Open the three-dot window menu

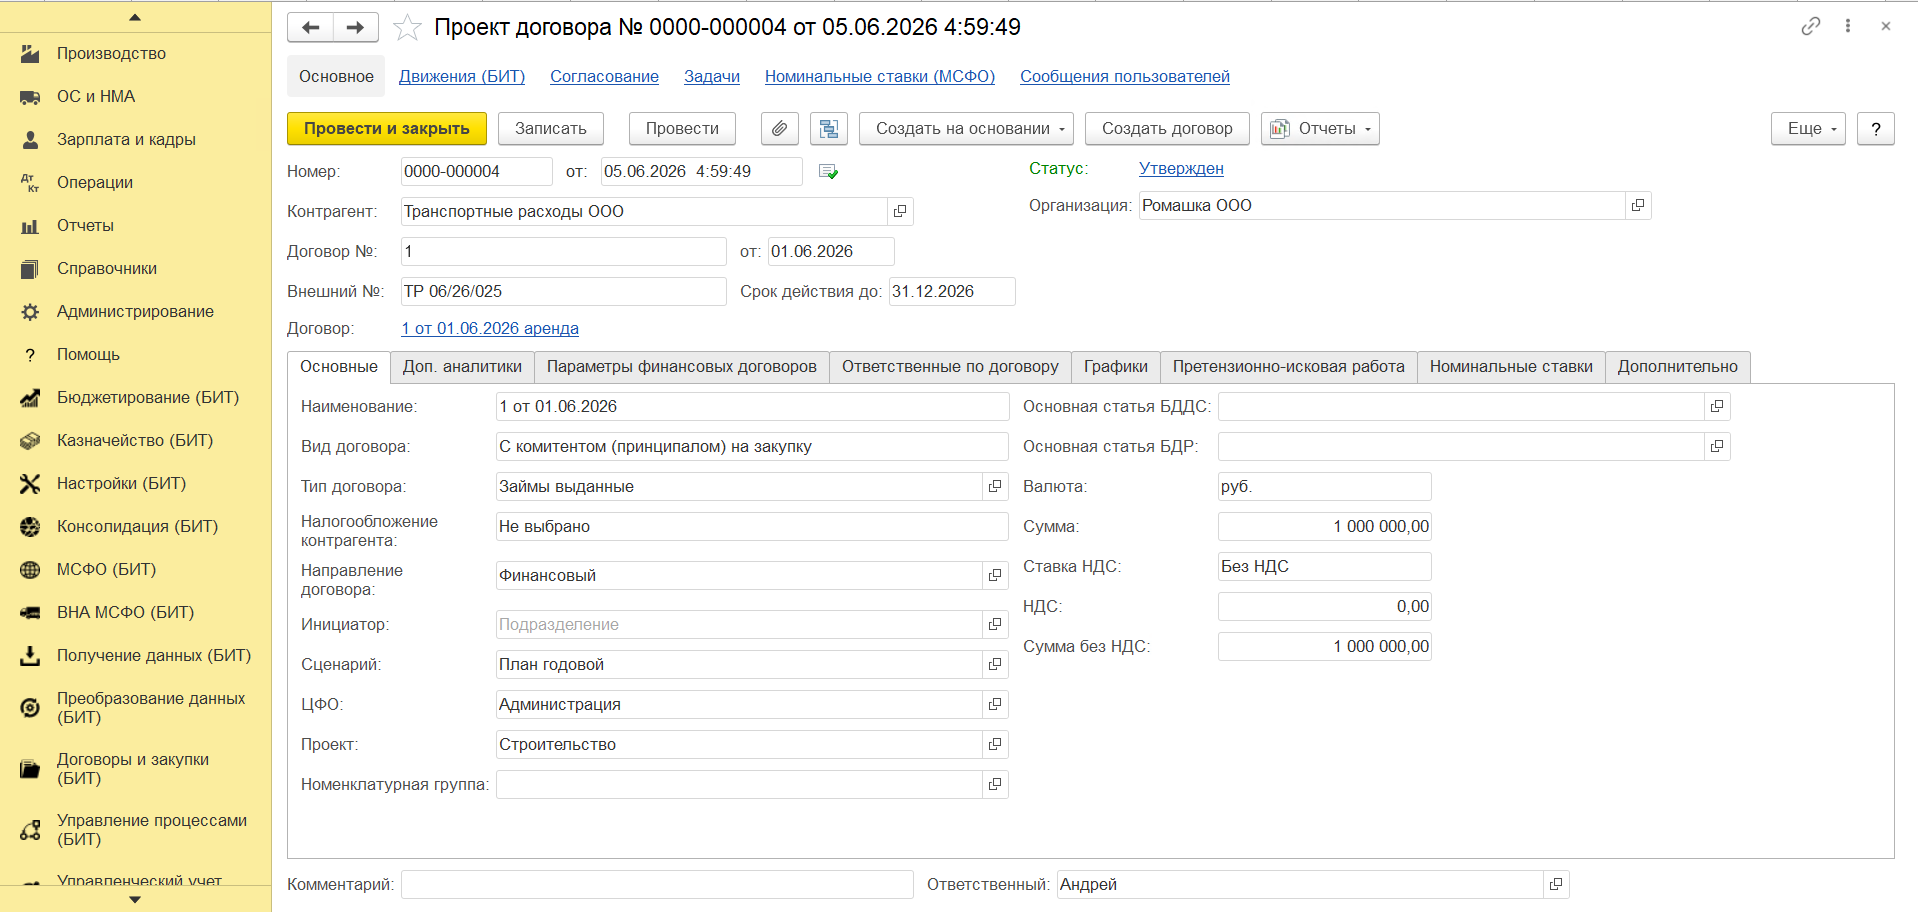tap(1848, 26)
